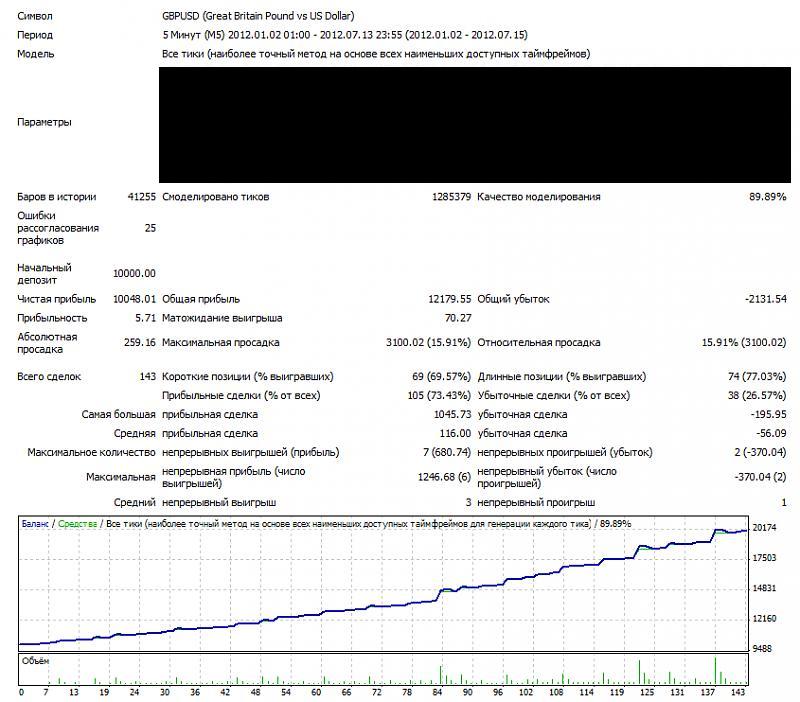Click the Смоделировано тиков value 1285379
This screenshot has height=702, width=800.
(x=451, y=196)
